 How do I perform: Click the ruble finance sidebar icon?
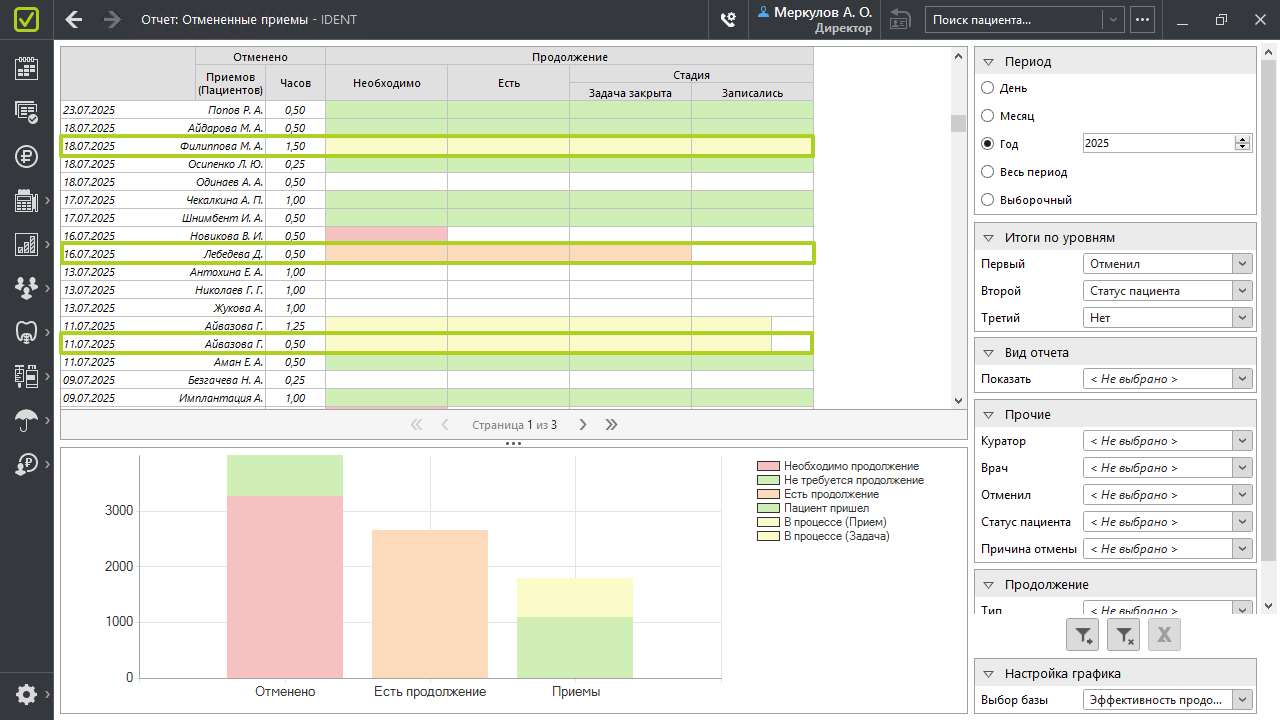26,155
